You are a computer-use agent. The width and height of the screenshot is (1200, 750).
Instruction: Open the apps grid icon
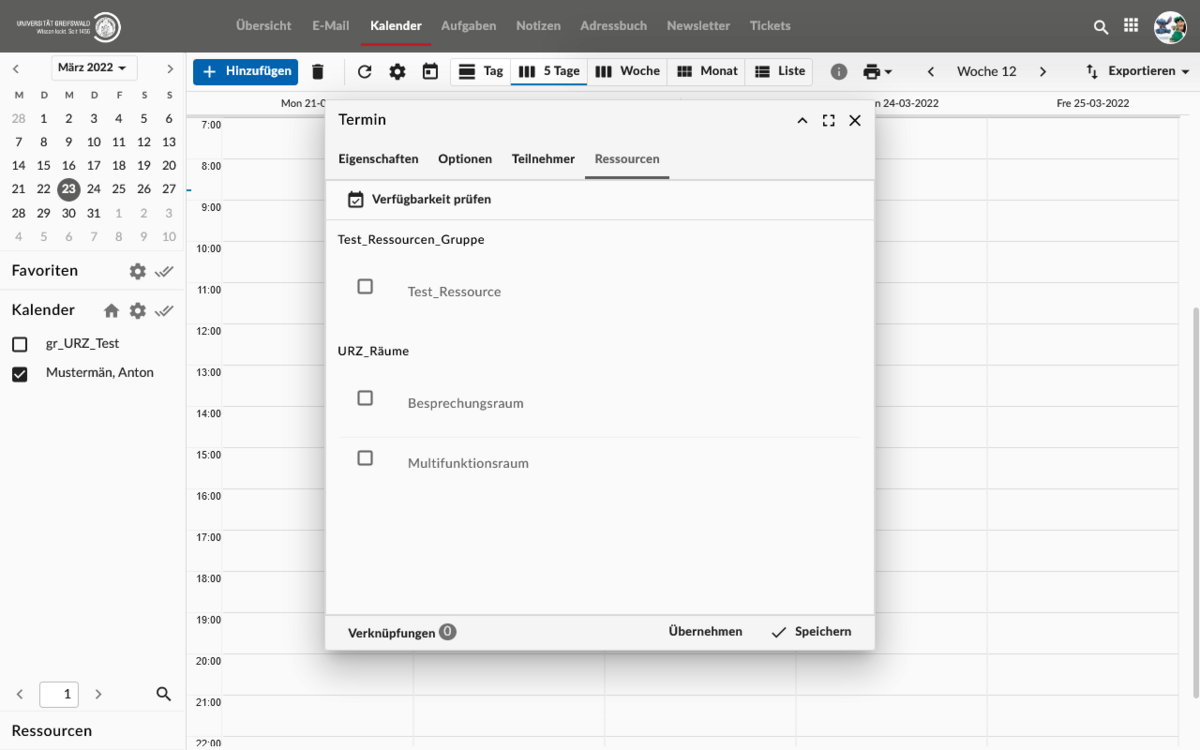tap(1131, 27)
